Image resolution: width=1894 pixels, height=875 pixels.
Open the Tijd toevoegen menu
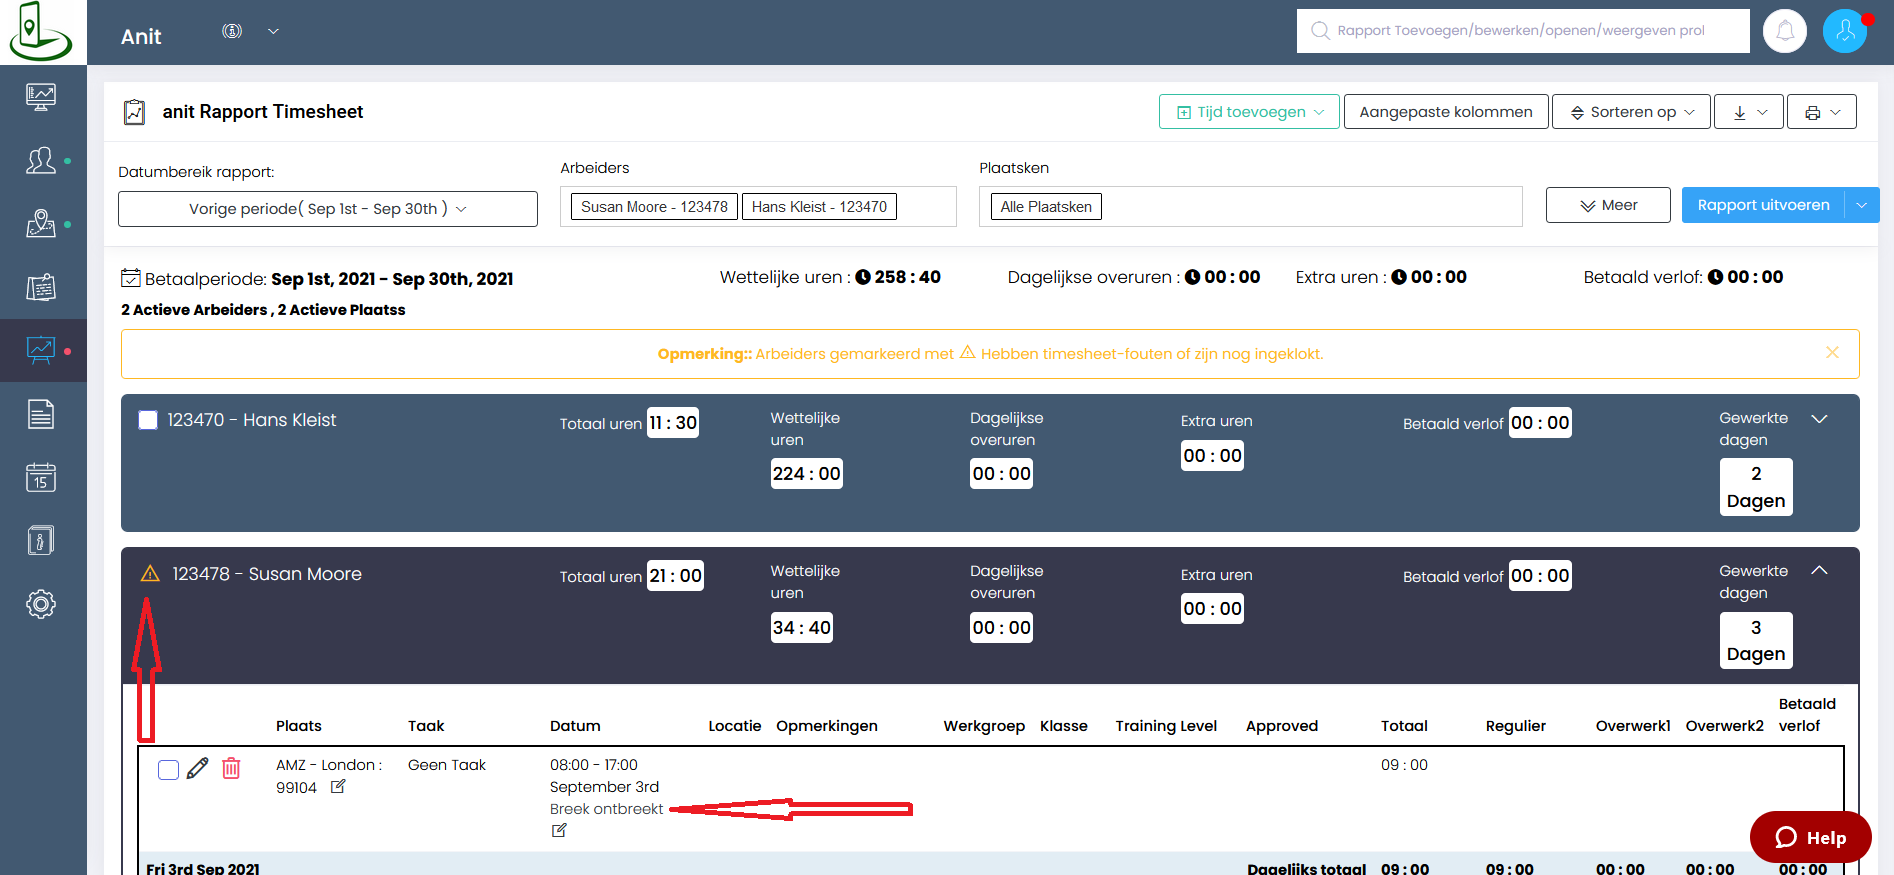(x=1249, y=112)
